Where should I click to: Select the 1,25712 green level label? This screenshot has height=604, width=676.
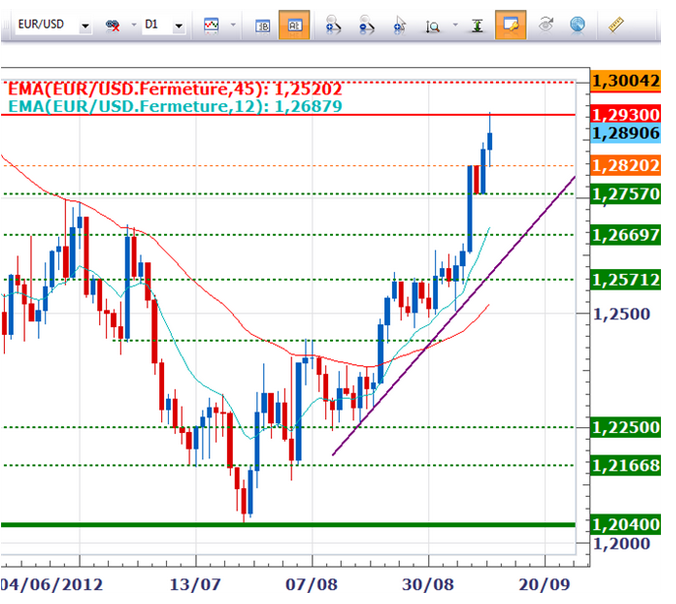coord(626,280)
